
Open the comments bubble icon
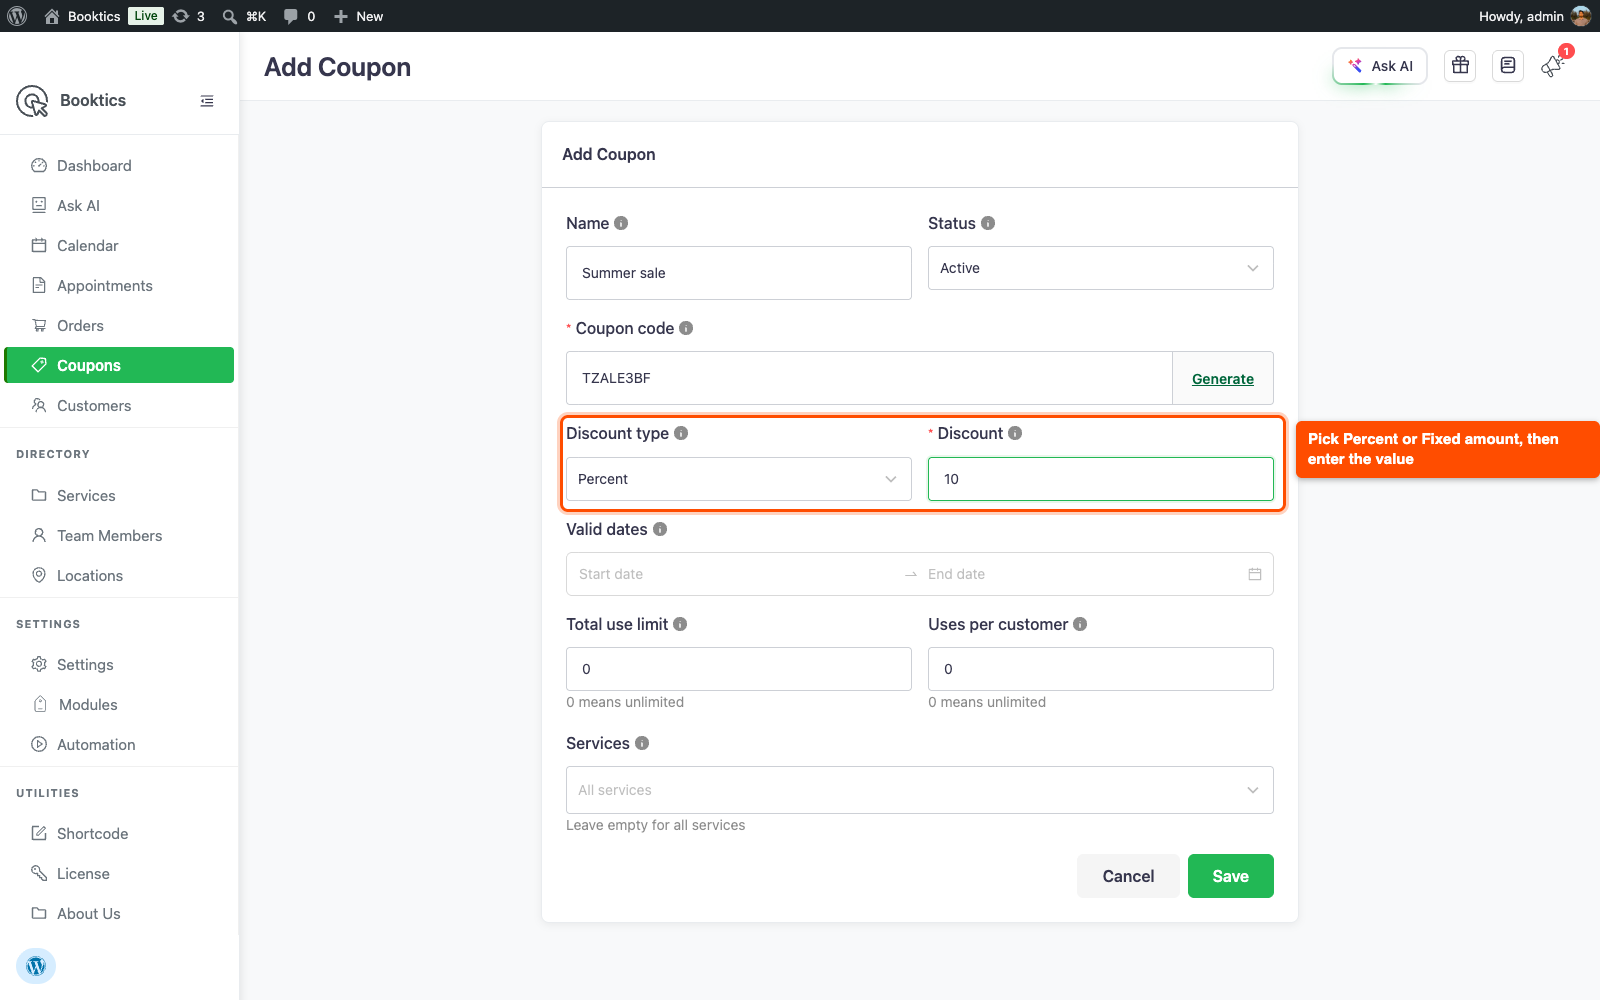(x=299, y=16)
